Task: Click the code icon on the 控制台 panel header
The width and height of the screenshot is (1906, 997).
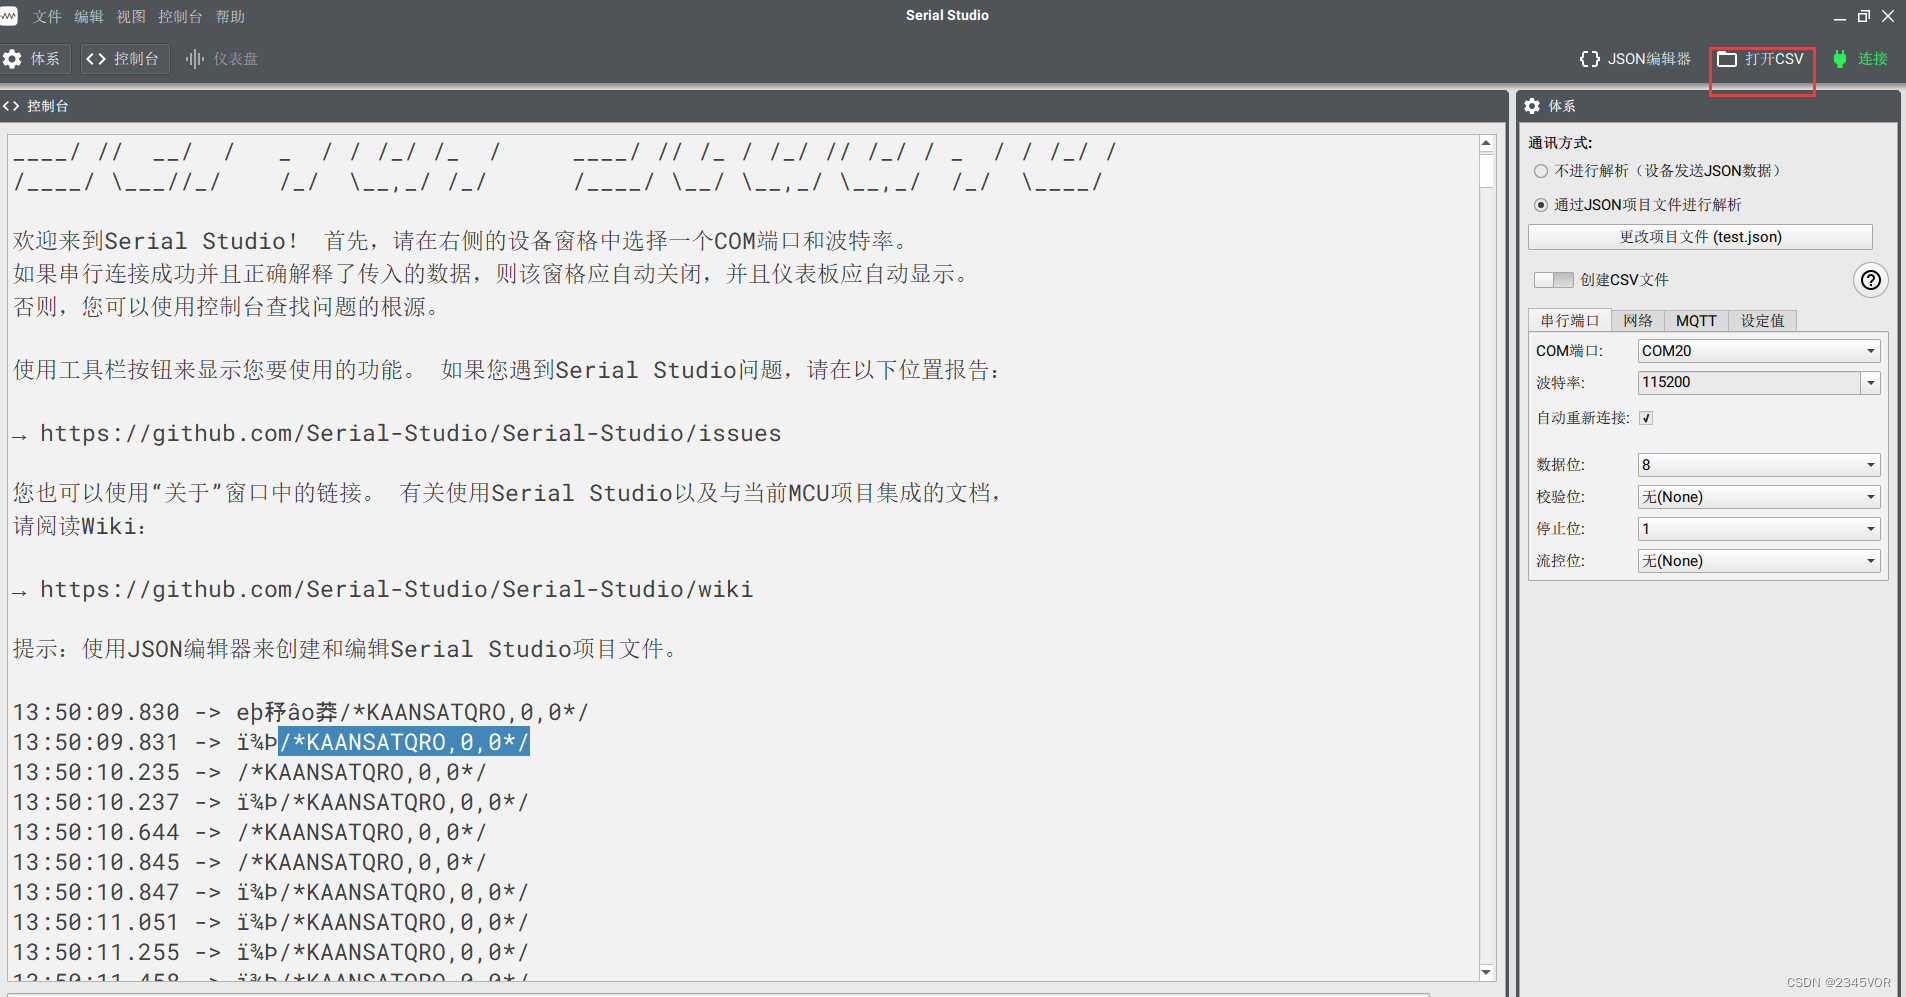Action: tap(11, 105)
